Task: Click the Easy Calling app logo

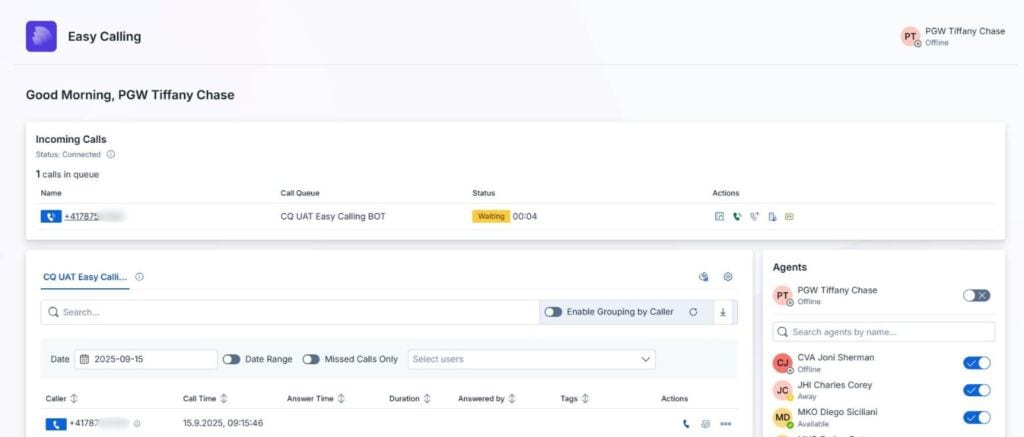Action: click(41, 37)
